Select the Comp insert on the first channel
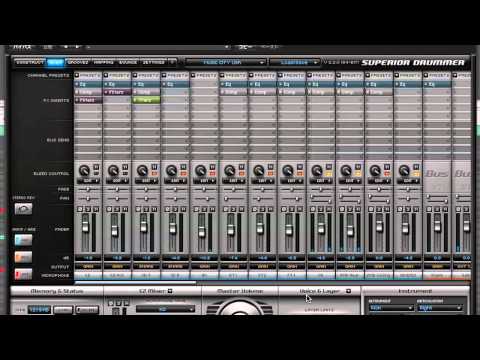Image resolution: width=480 pixels, height=360 pixels. 88,92
